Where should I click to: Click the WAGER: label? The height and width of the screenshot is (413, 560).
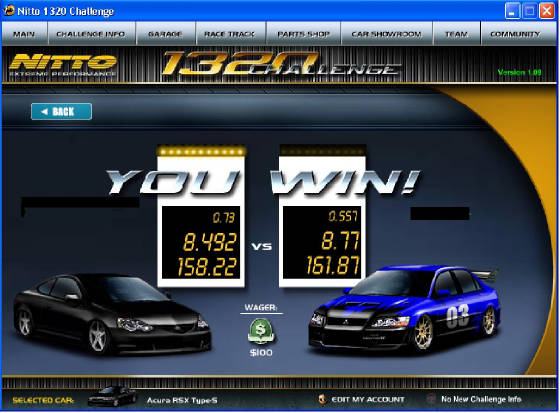tap(261, 308)
